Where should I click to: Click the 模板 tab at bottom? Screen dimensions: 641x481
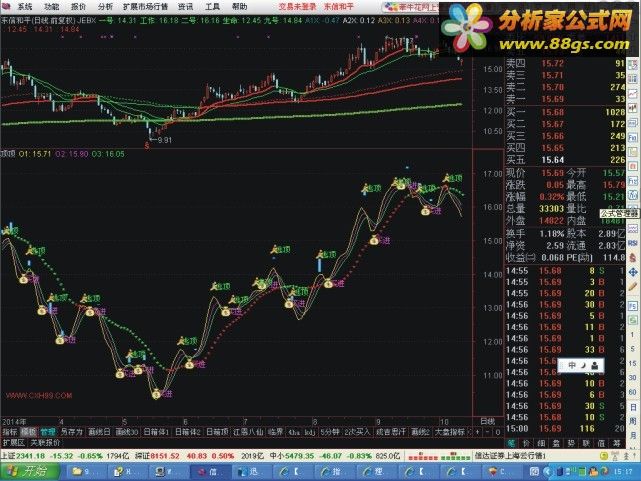(x=29, y=432)
